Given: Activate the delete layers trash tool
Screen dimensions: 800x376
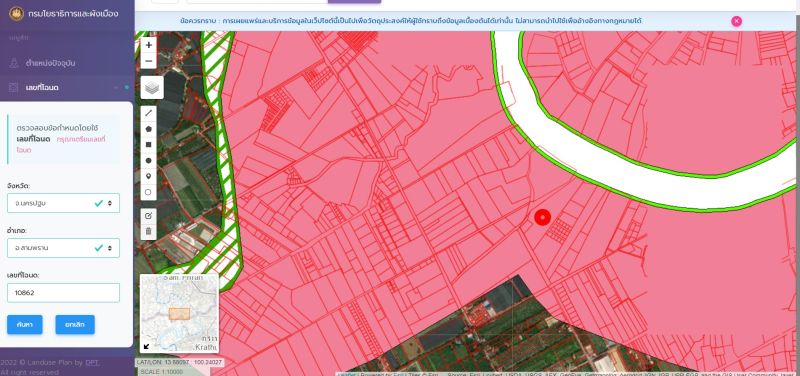Looking at the screenshot, I should pos(148,232).
